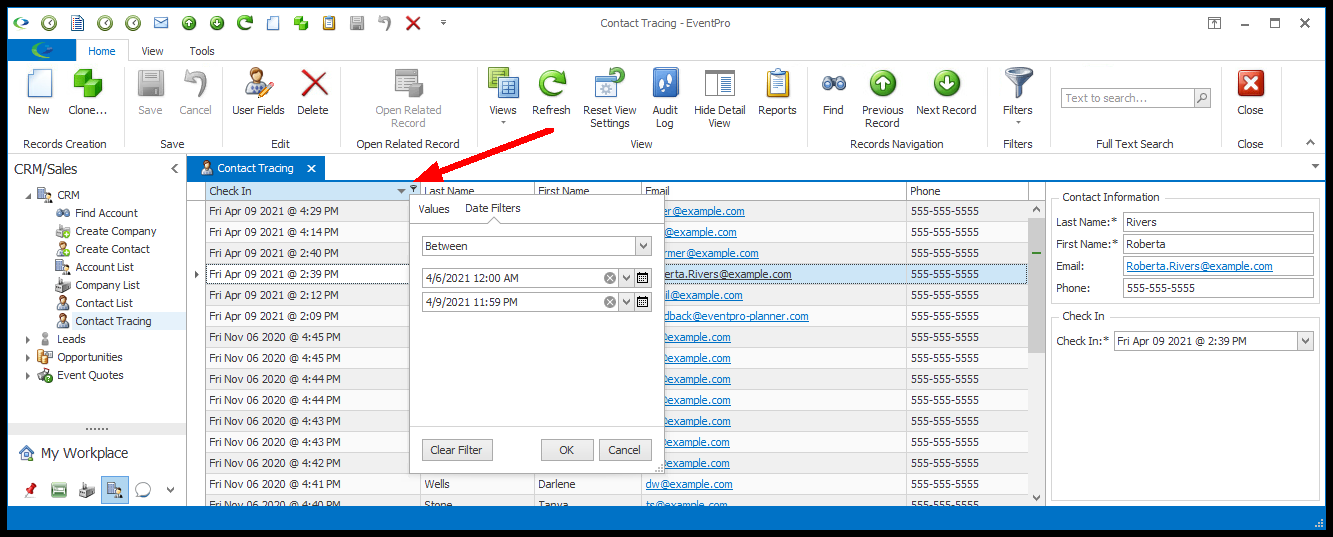Switch to the View ribbon tab
This screenshot has width=1333, height=537.
(152, 51)
